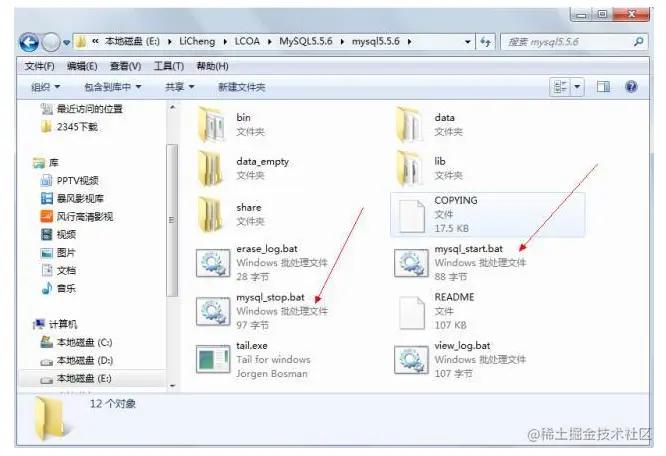Click the 新建文件夹 button
The image size is (666, 456).
[x=241, y=87]
